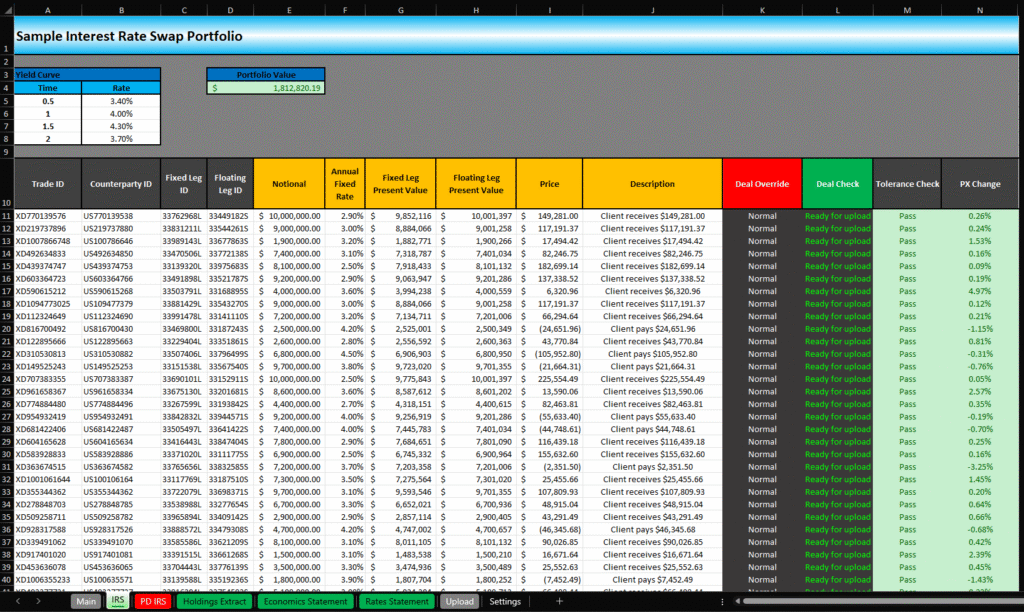Click the Description column heading
Image resolution: width=1024 pixels, height=612 pixels.
point(652,184)
